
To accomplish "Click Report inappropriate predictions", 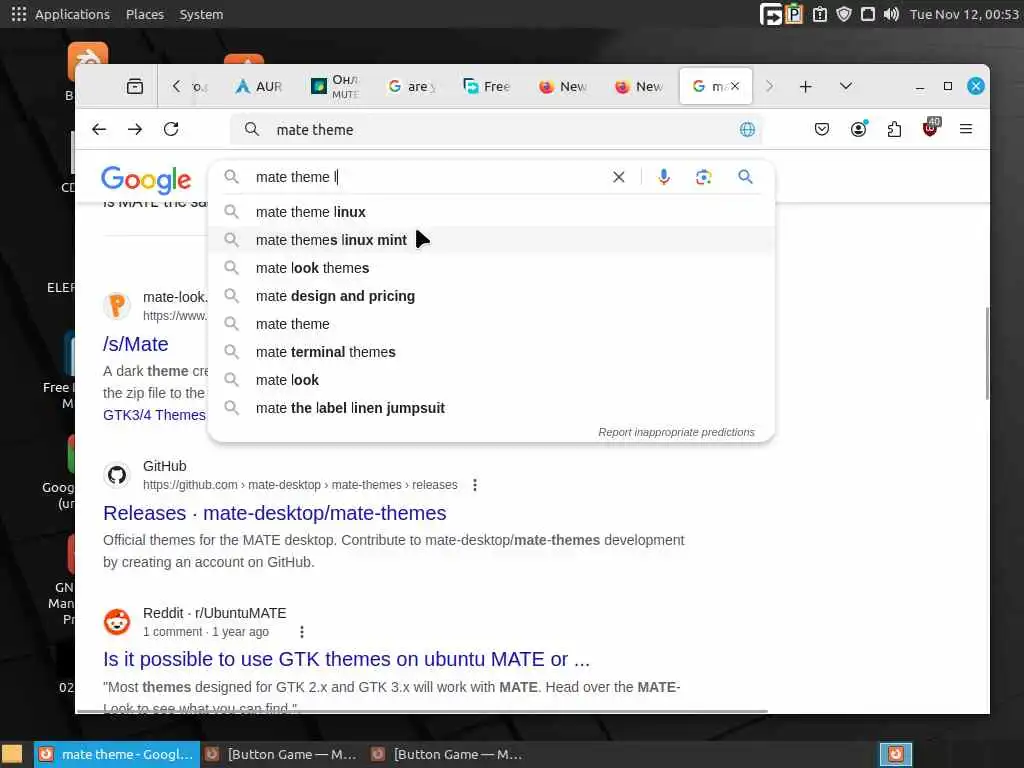I will 676,432.
